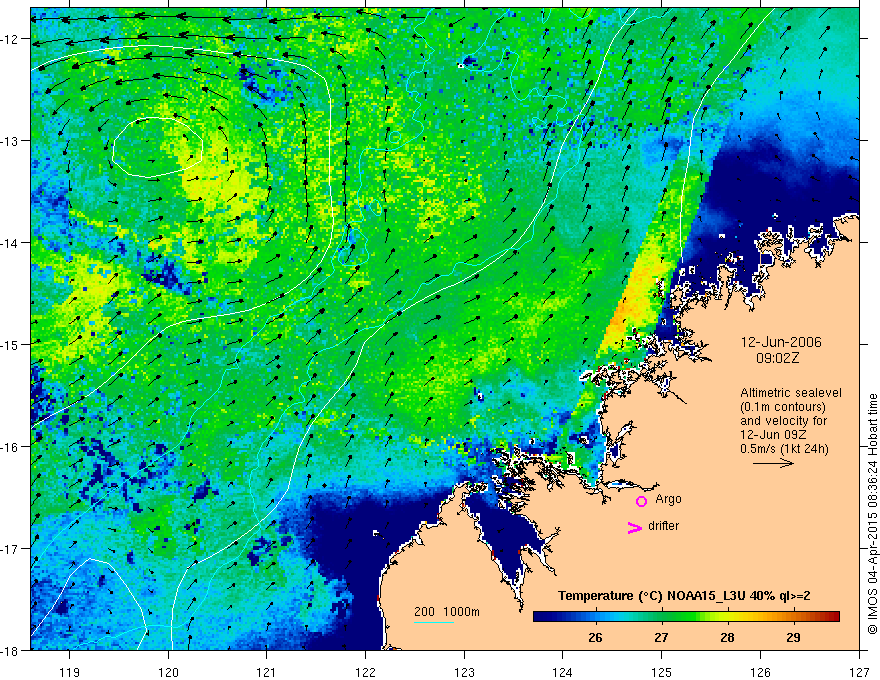Click the closed white eddy-center contour

point(157,147)
